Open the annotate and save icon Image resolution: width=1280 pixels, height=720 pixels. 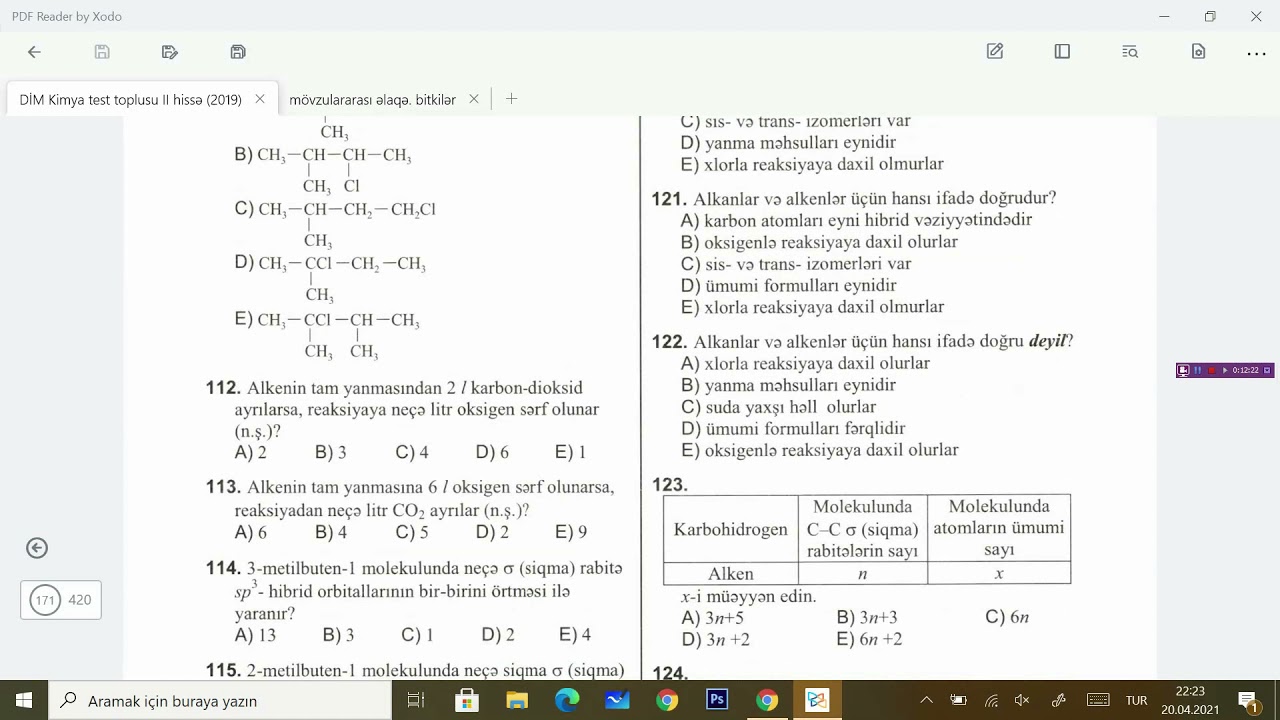[x=170, y=52]
